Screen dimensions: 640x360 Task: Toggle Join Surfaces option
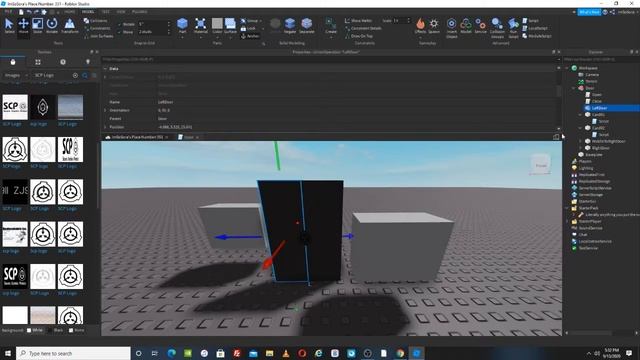(99, 36)
